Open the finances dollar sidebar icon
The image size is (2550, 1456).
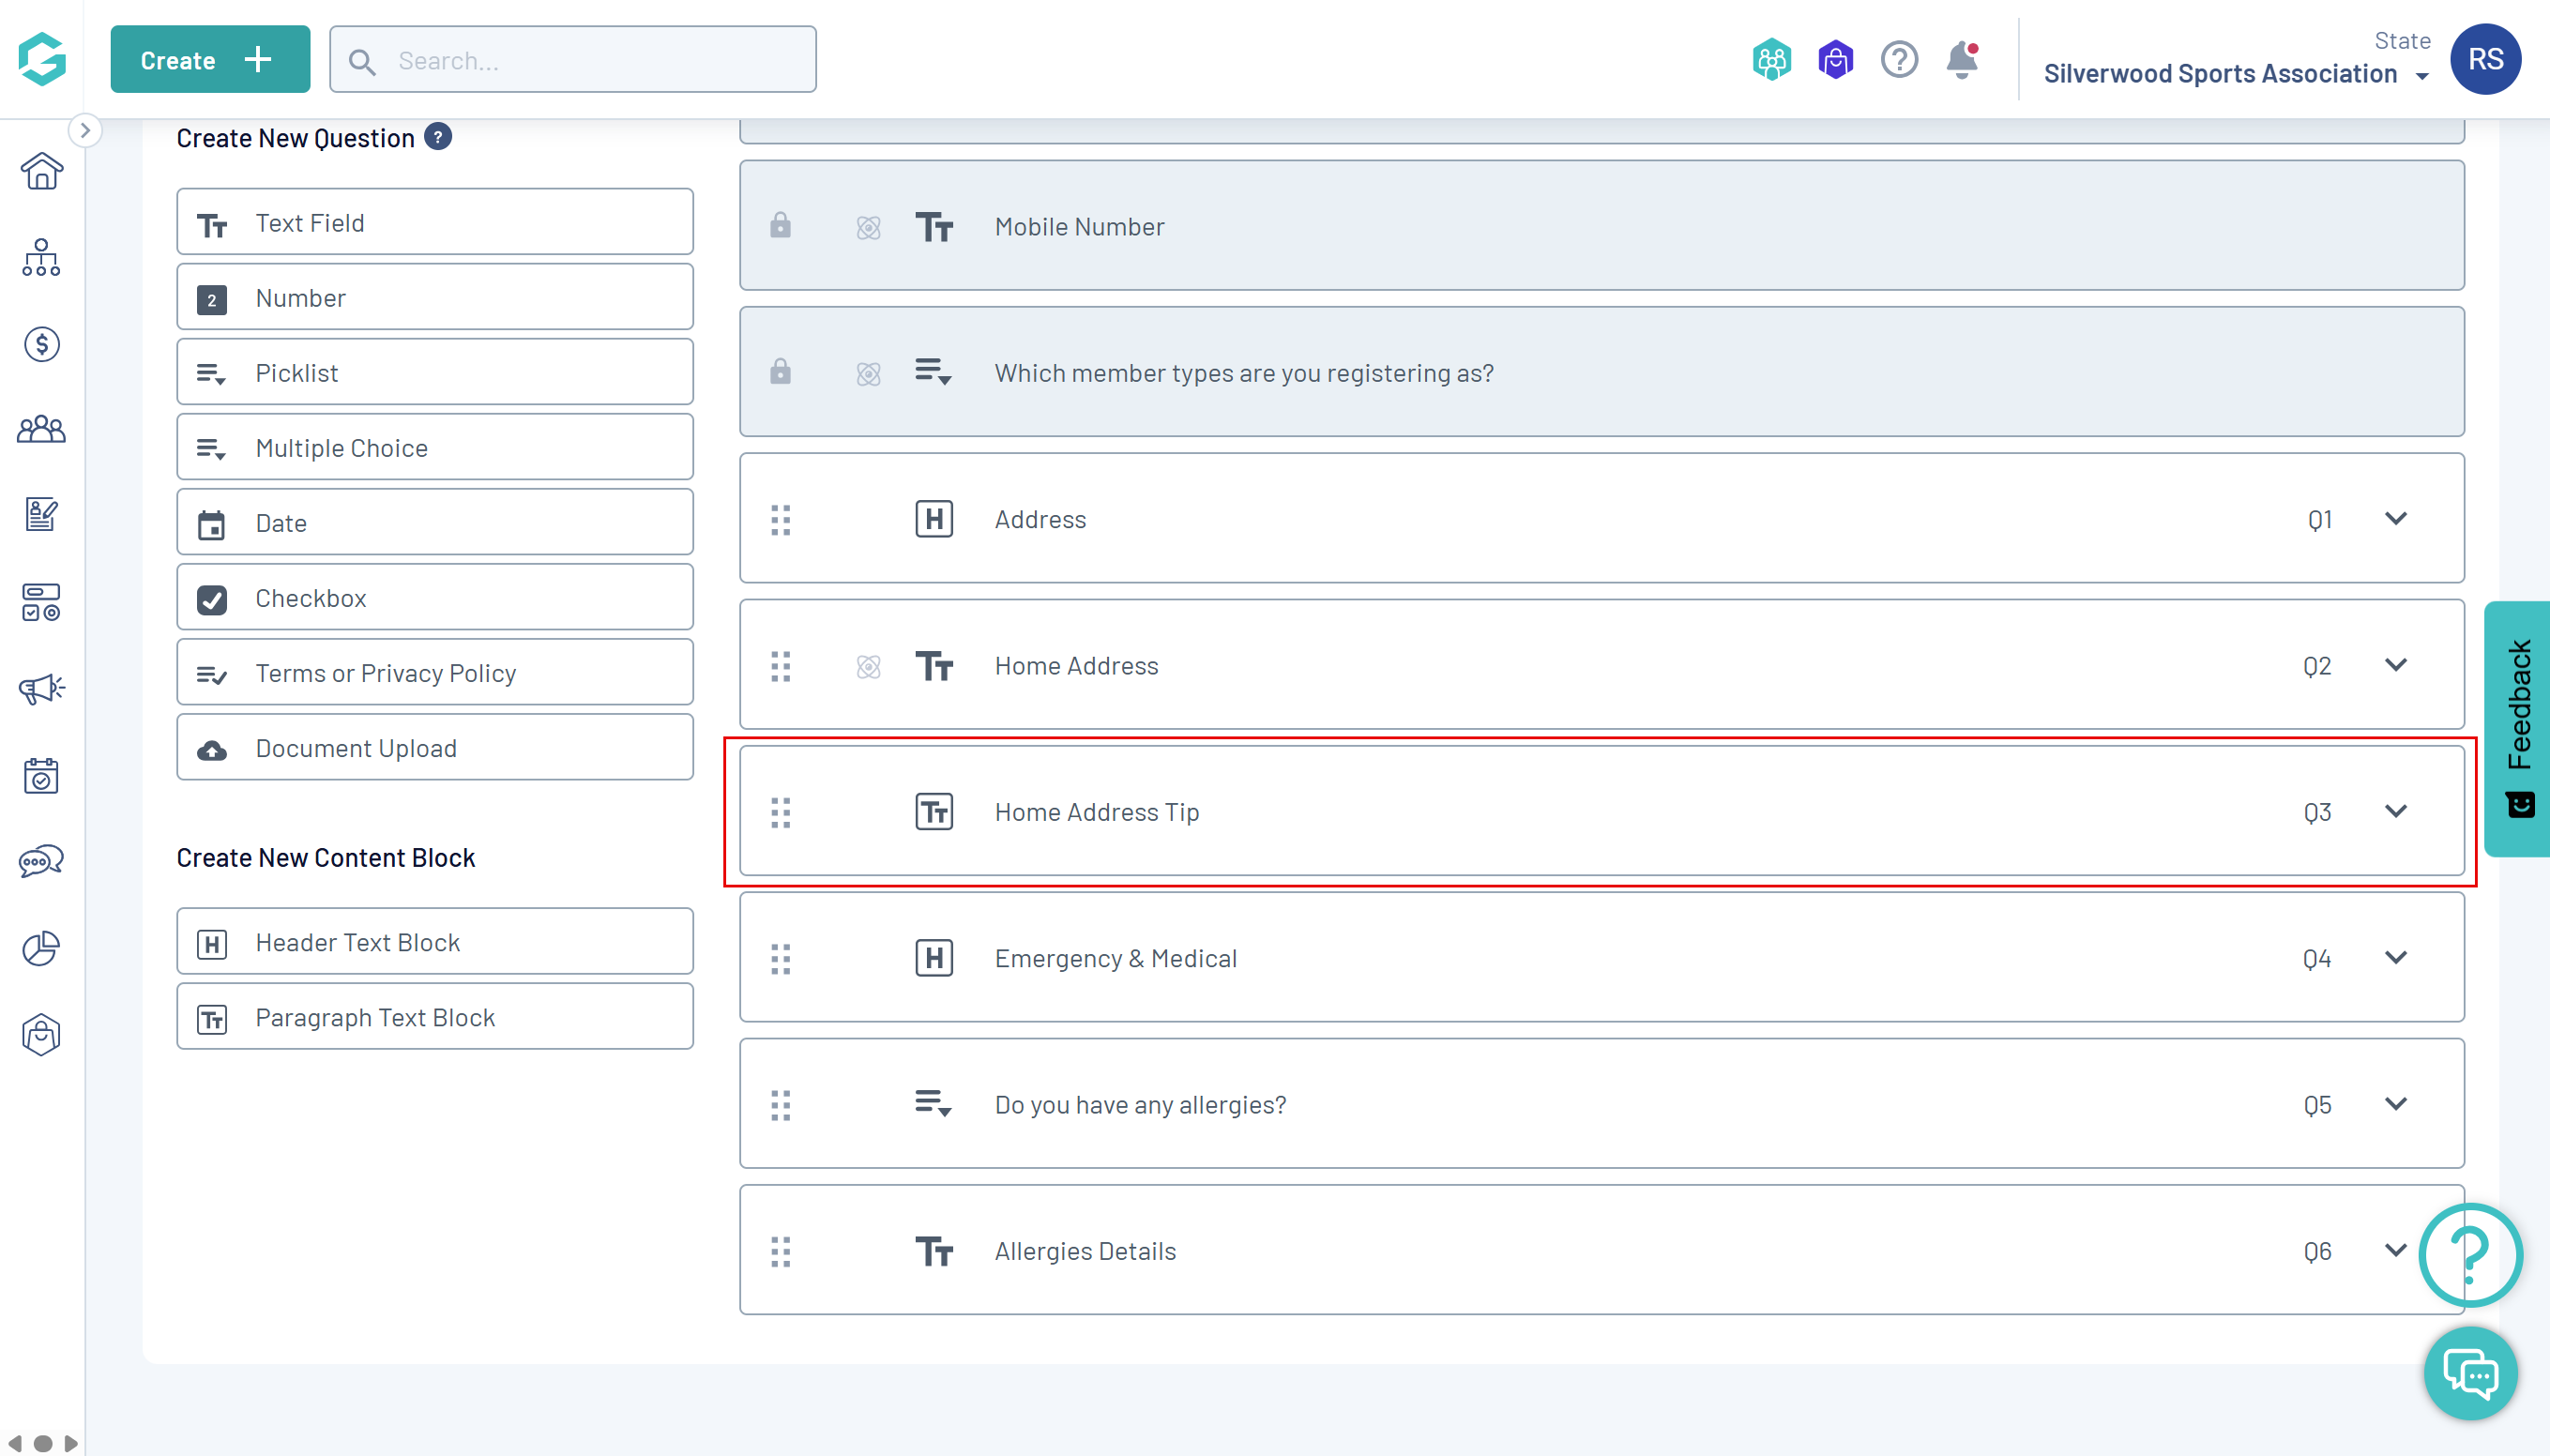pos(41,344)
